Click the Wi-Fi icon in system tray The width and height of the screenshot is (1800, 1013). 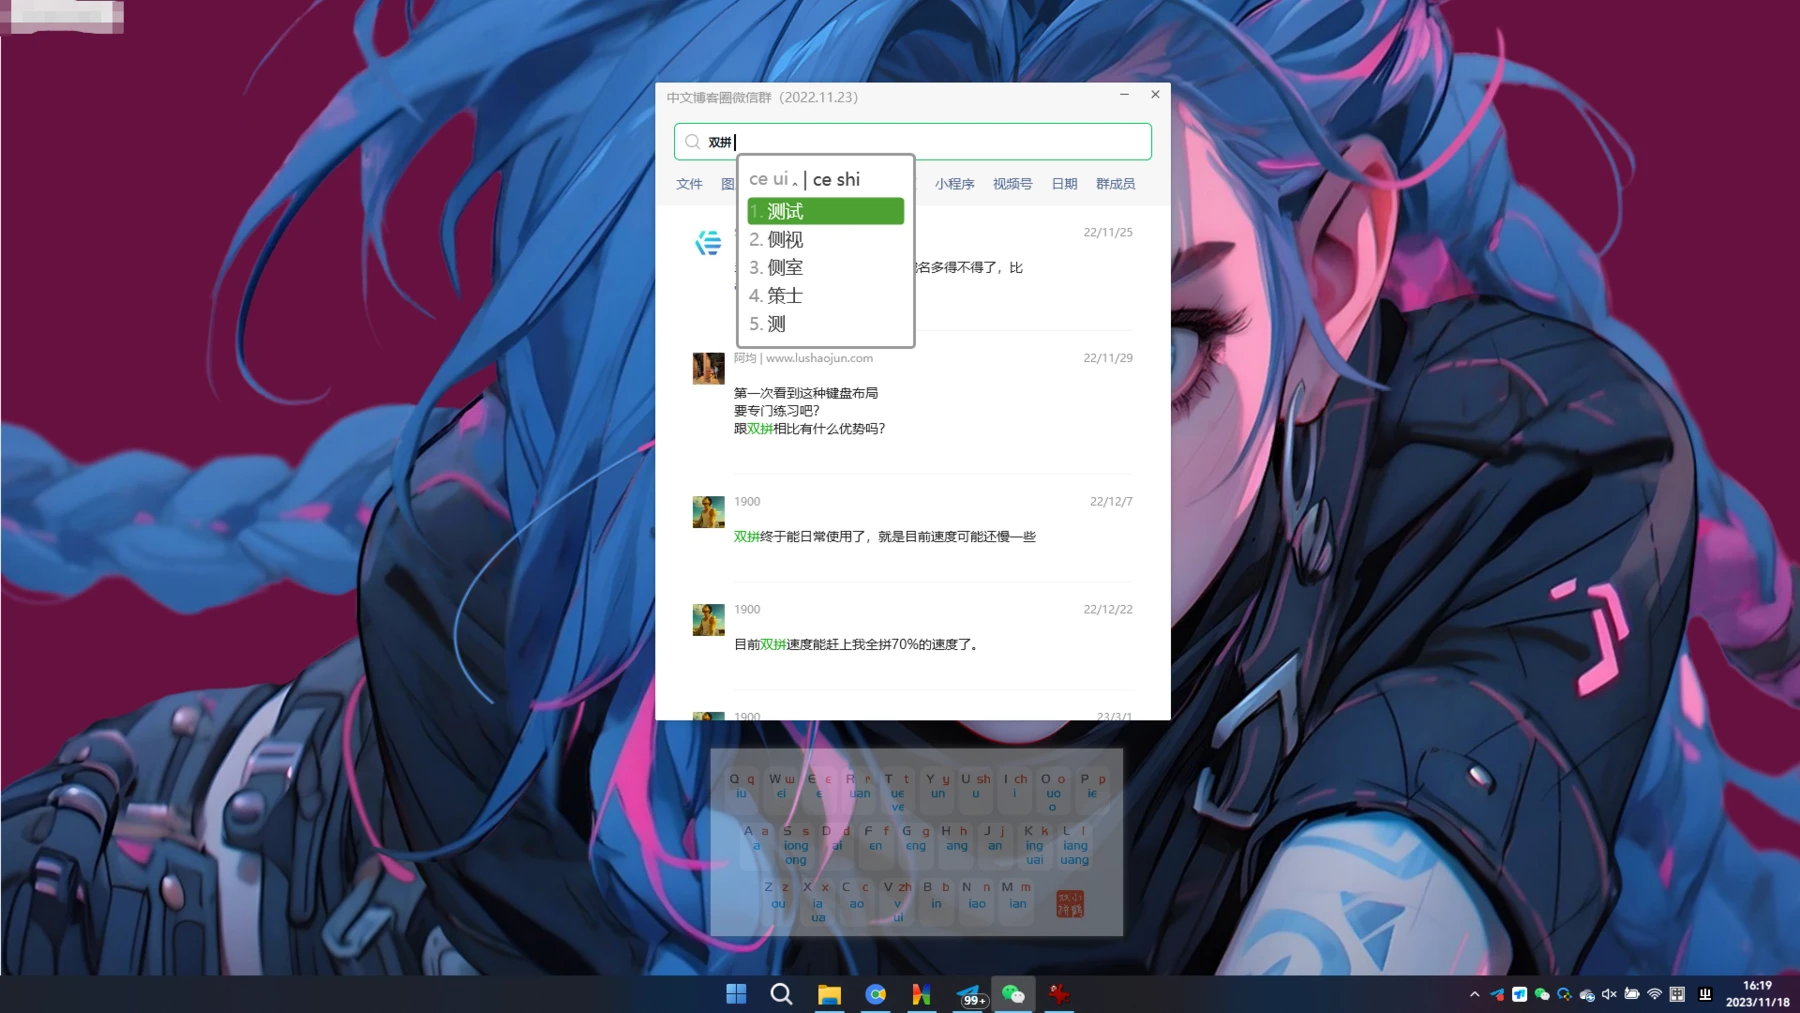click(x=1654, y=994)
